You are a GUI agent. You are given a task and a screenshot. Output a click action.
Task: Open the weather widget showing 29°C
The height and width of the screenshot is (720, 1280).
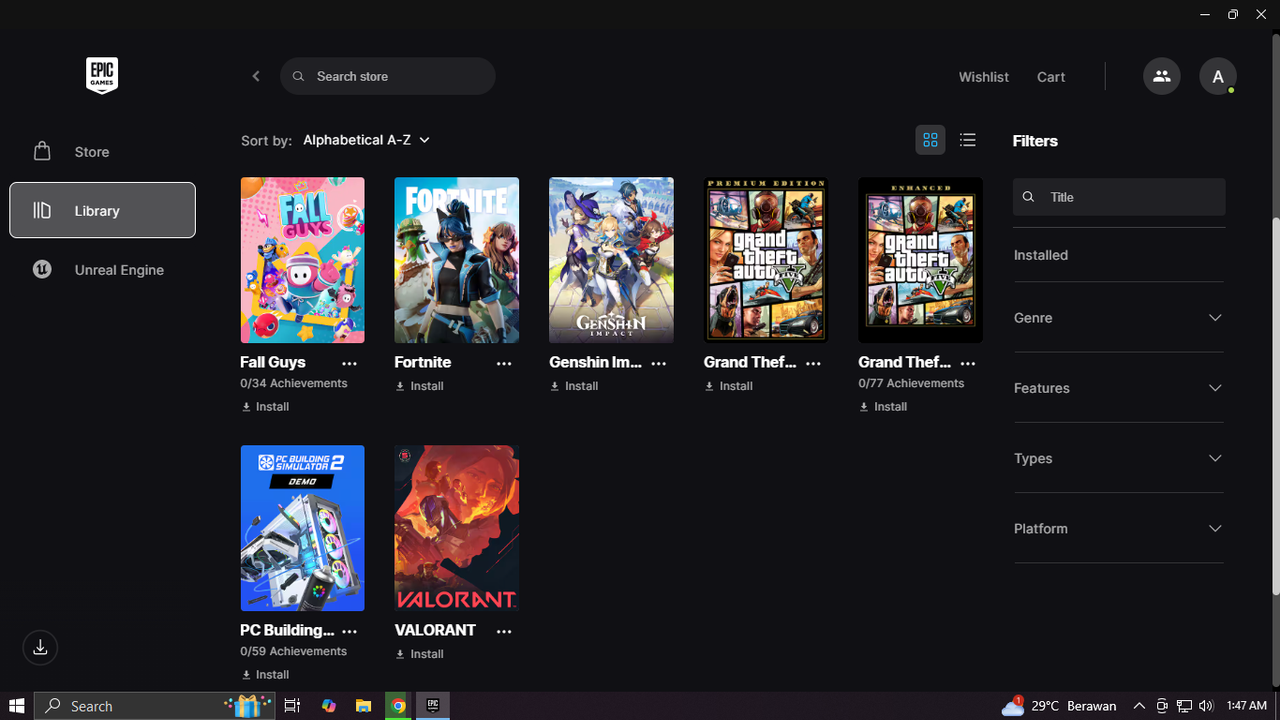[1059, 706]
